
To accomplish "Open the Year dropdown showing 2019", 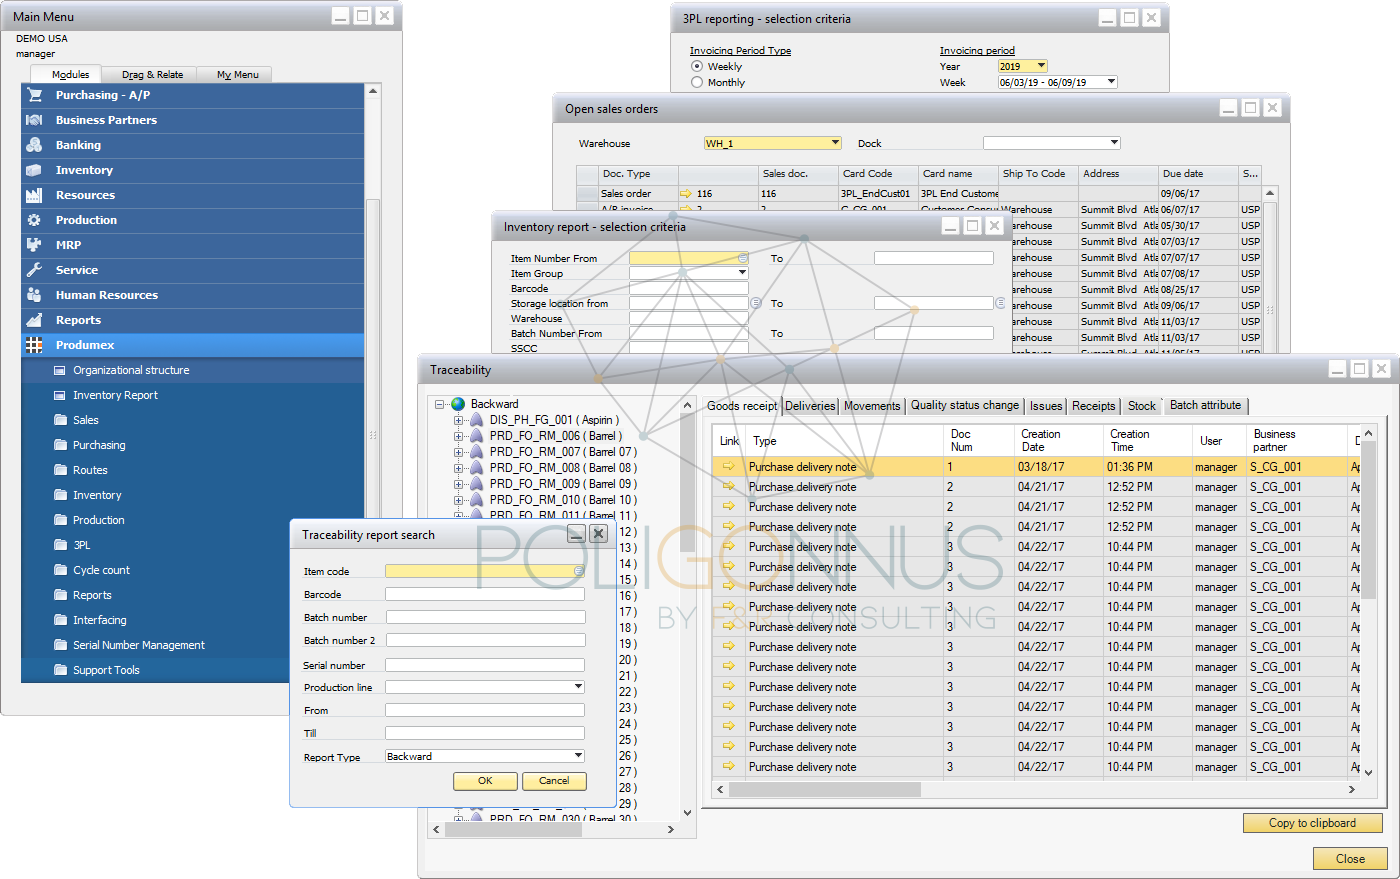I will click(1040, 66).
